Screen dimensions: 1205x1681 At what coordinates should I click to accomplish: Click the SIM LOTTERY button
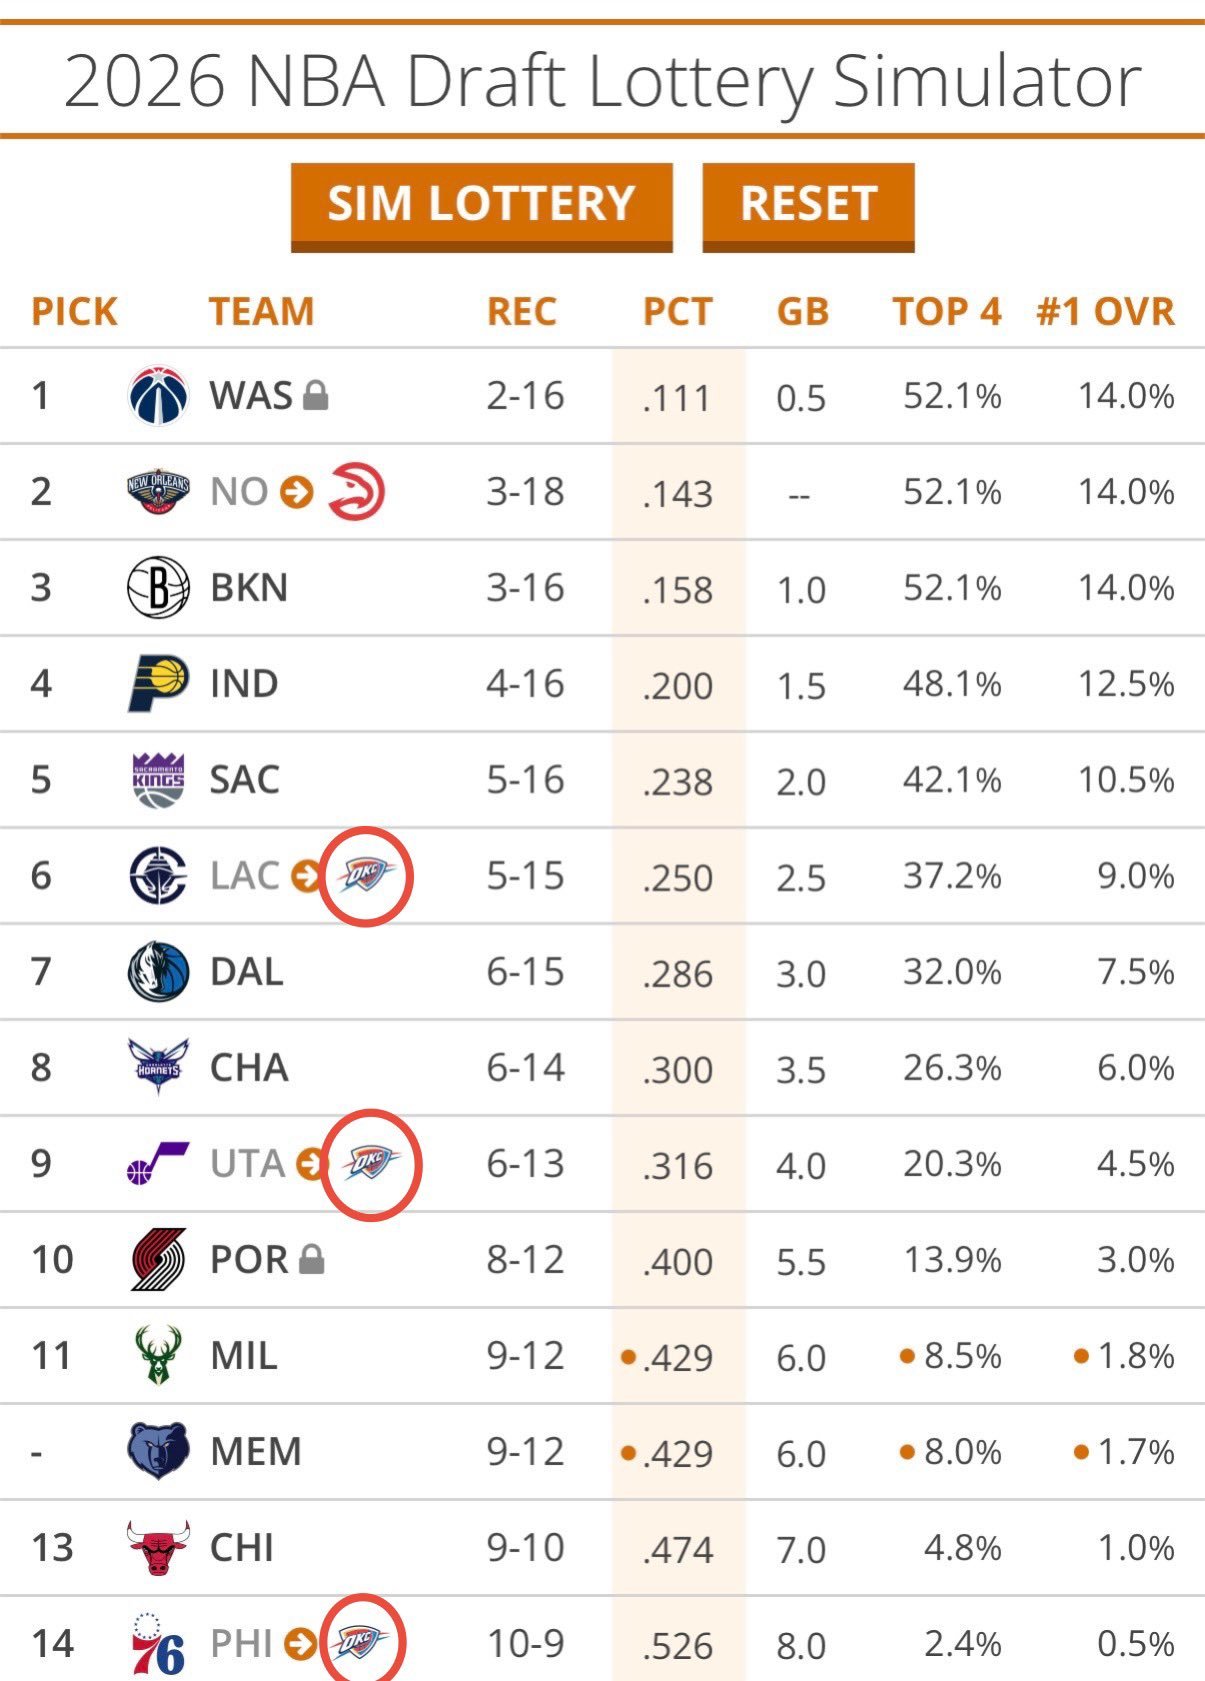tap(481, 205)
